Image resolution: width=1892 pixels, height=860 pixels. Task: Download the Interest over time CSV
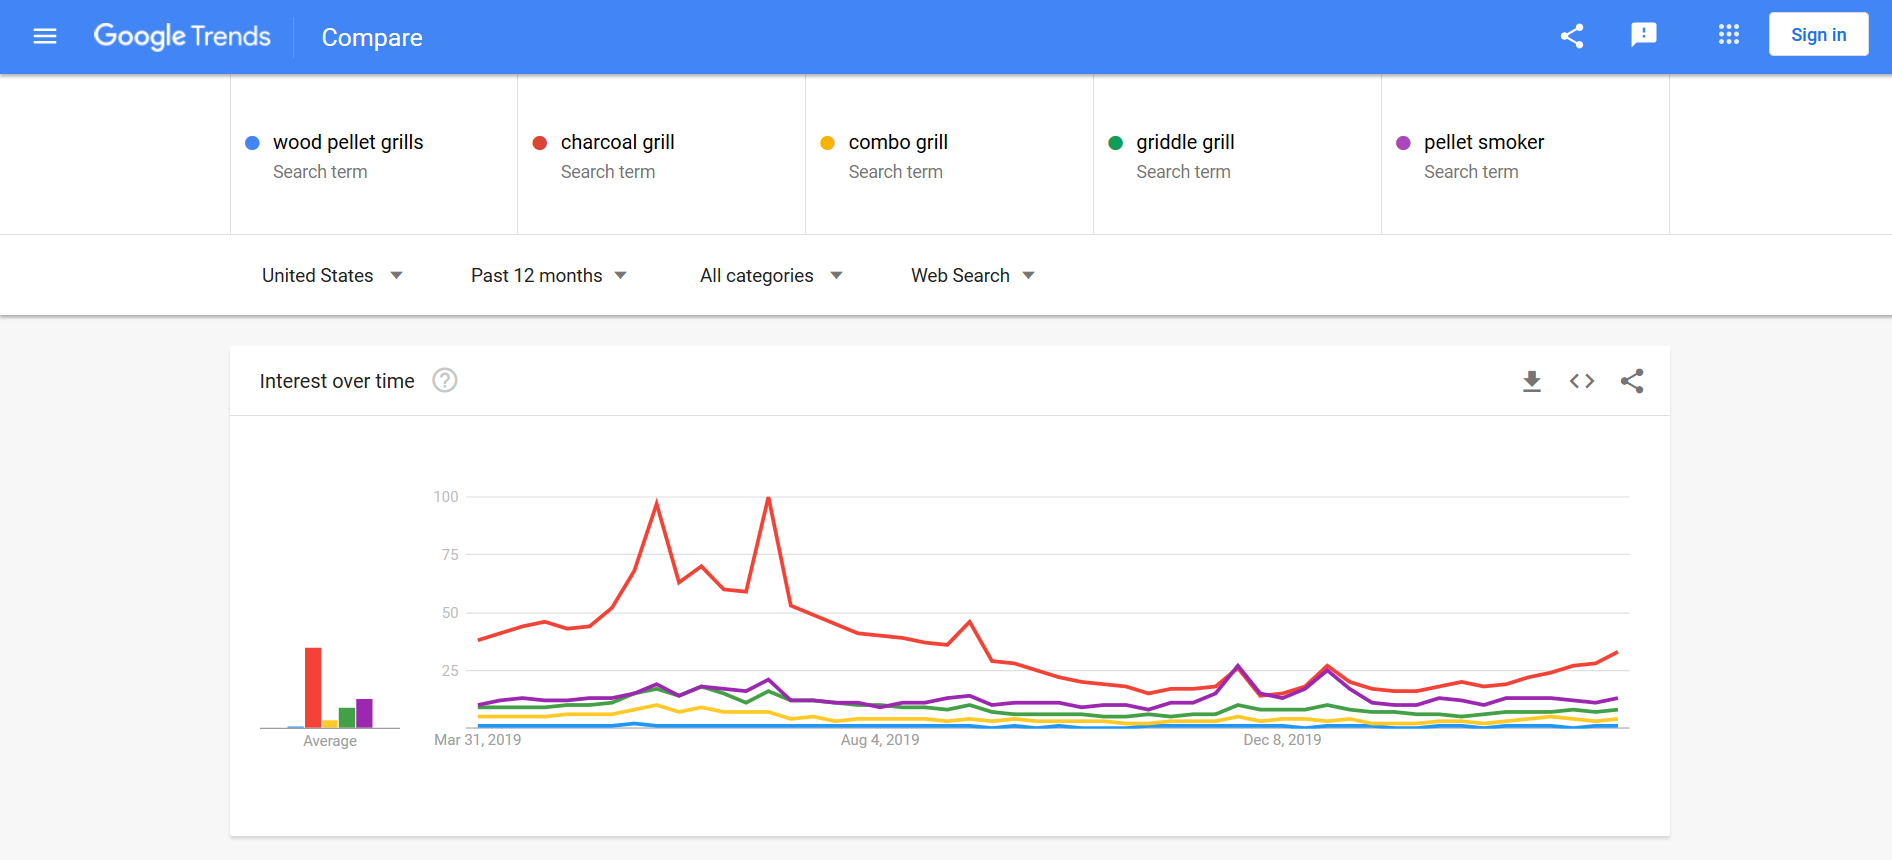[1531, 381]
